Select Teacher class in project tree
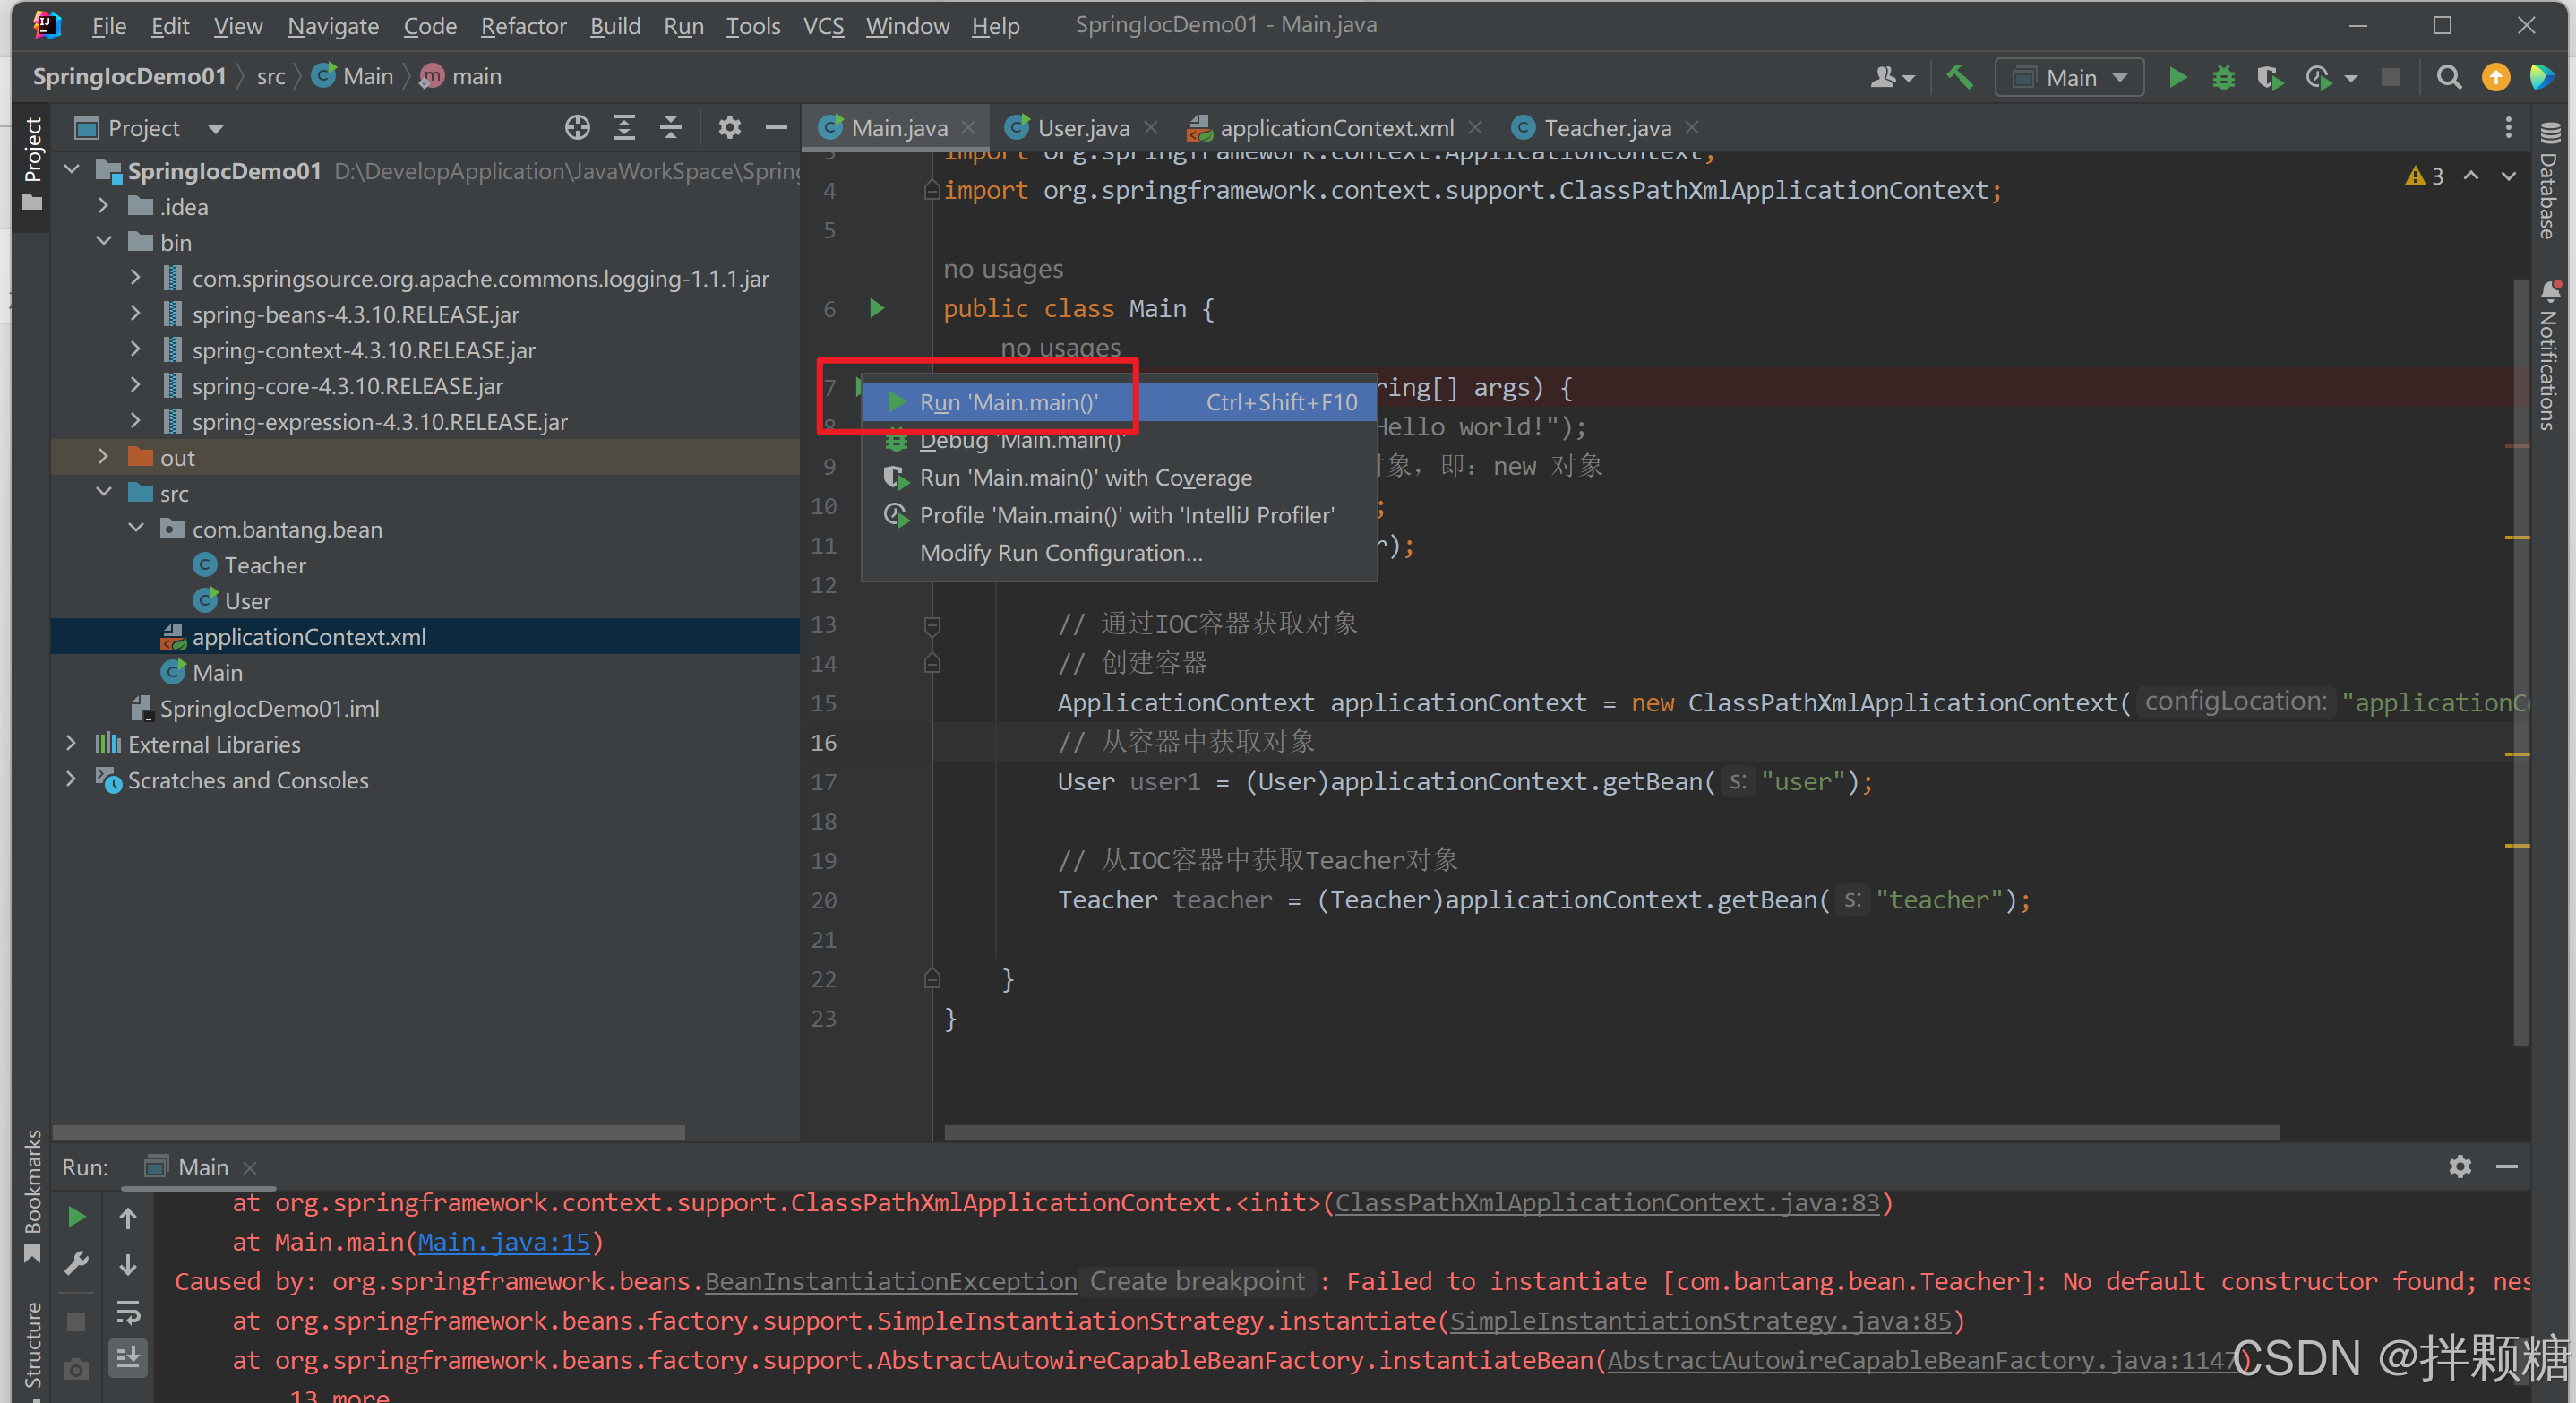The width and height of the screenshot is (2576, 1403). (264, 565)
